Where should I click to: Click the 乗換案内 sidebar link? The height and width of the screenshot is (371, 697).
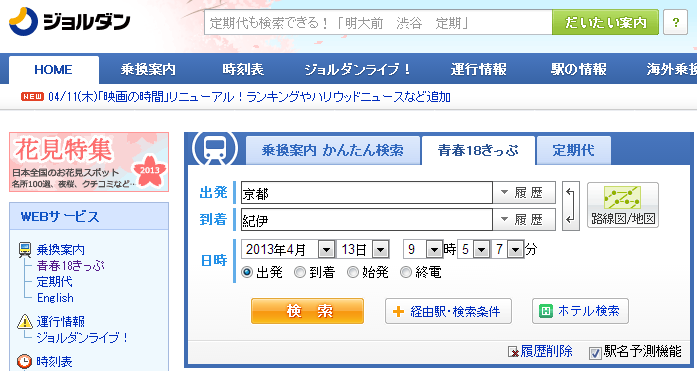60,250
